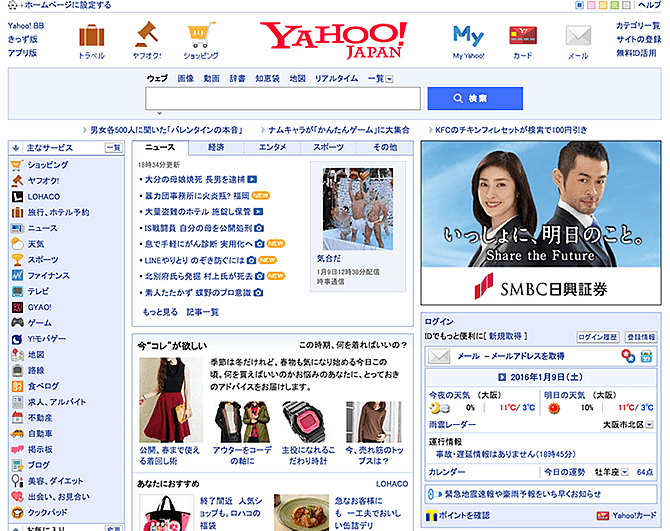Open the ショッピング cart icon
The height and width of the screenshot is (531, 670).
(200, 35)
